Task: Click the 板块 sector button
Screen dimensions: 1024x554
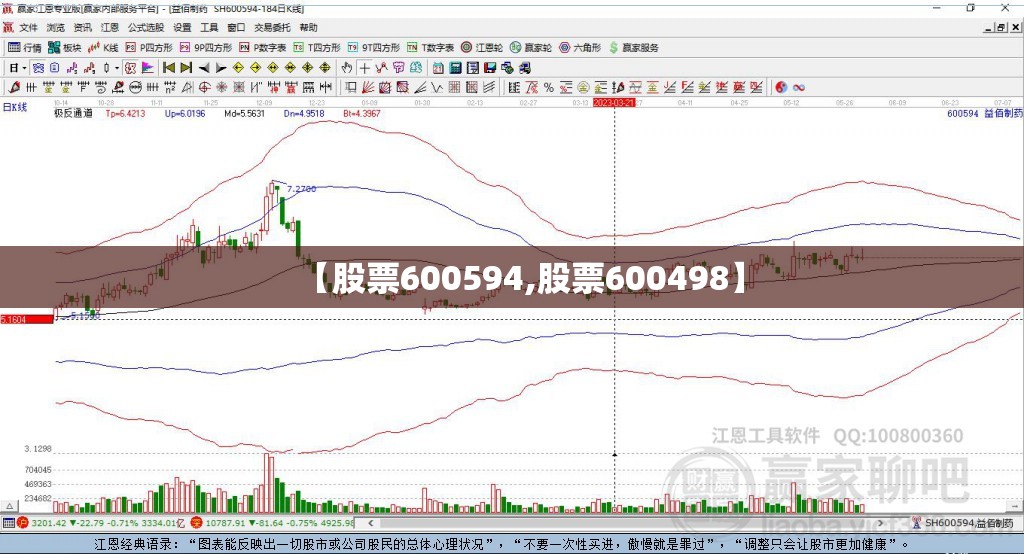Action: click(64, 48)
